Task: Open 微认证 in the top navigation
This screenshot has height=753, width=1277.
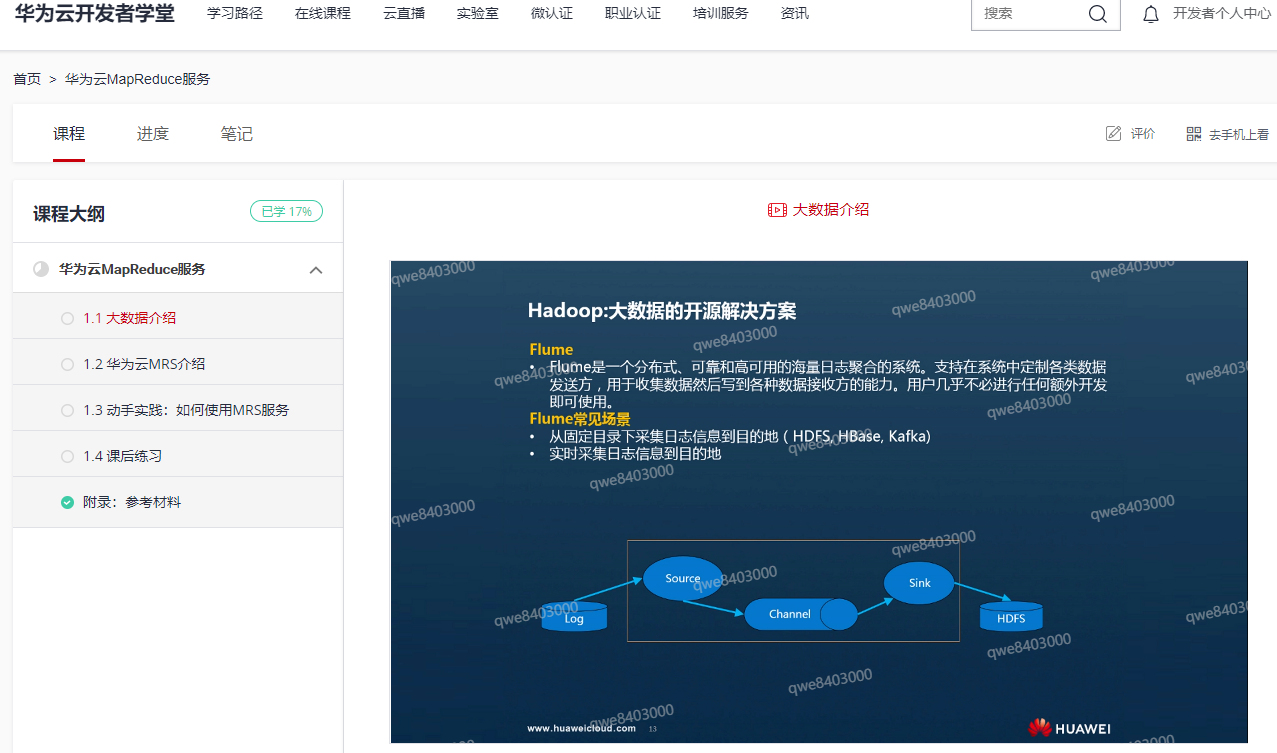Action: (x=552, y=14)
